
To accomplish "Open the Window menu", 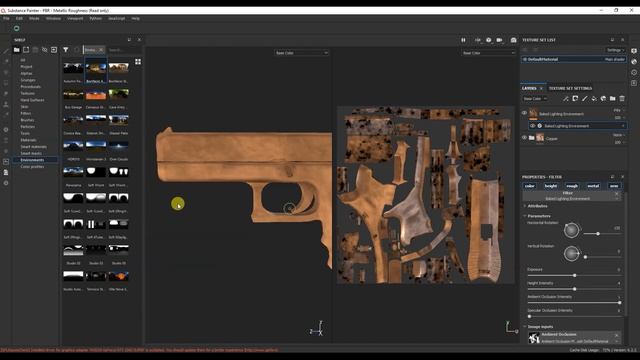I will click(53, 18).
